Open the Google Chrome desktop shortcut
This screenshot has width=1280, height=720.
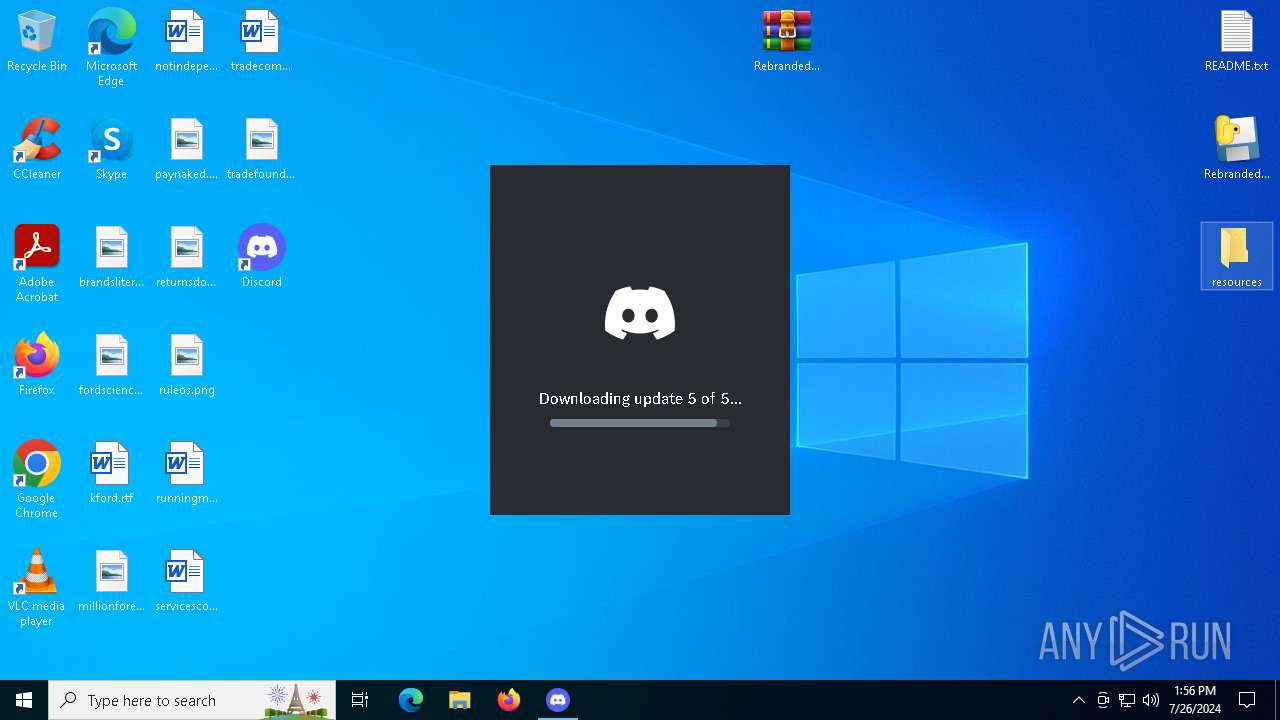tap(37, 480)
